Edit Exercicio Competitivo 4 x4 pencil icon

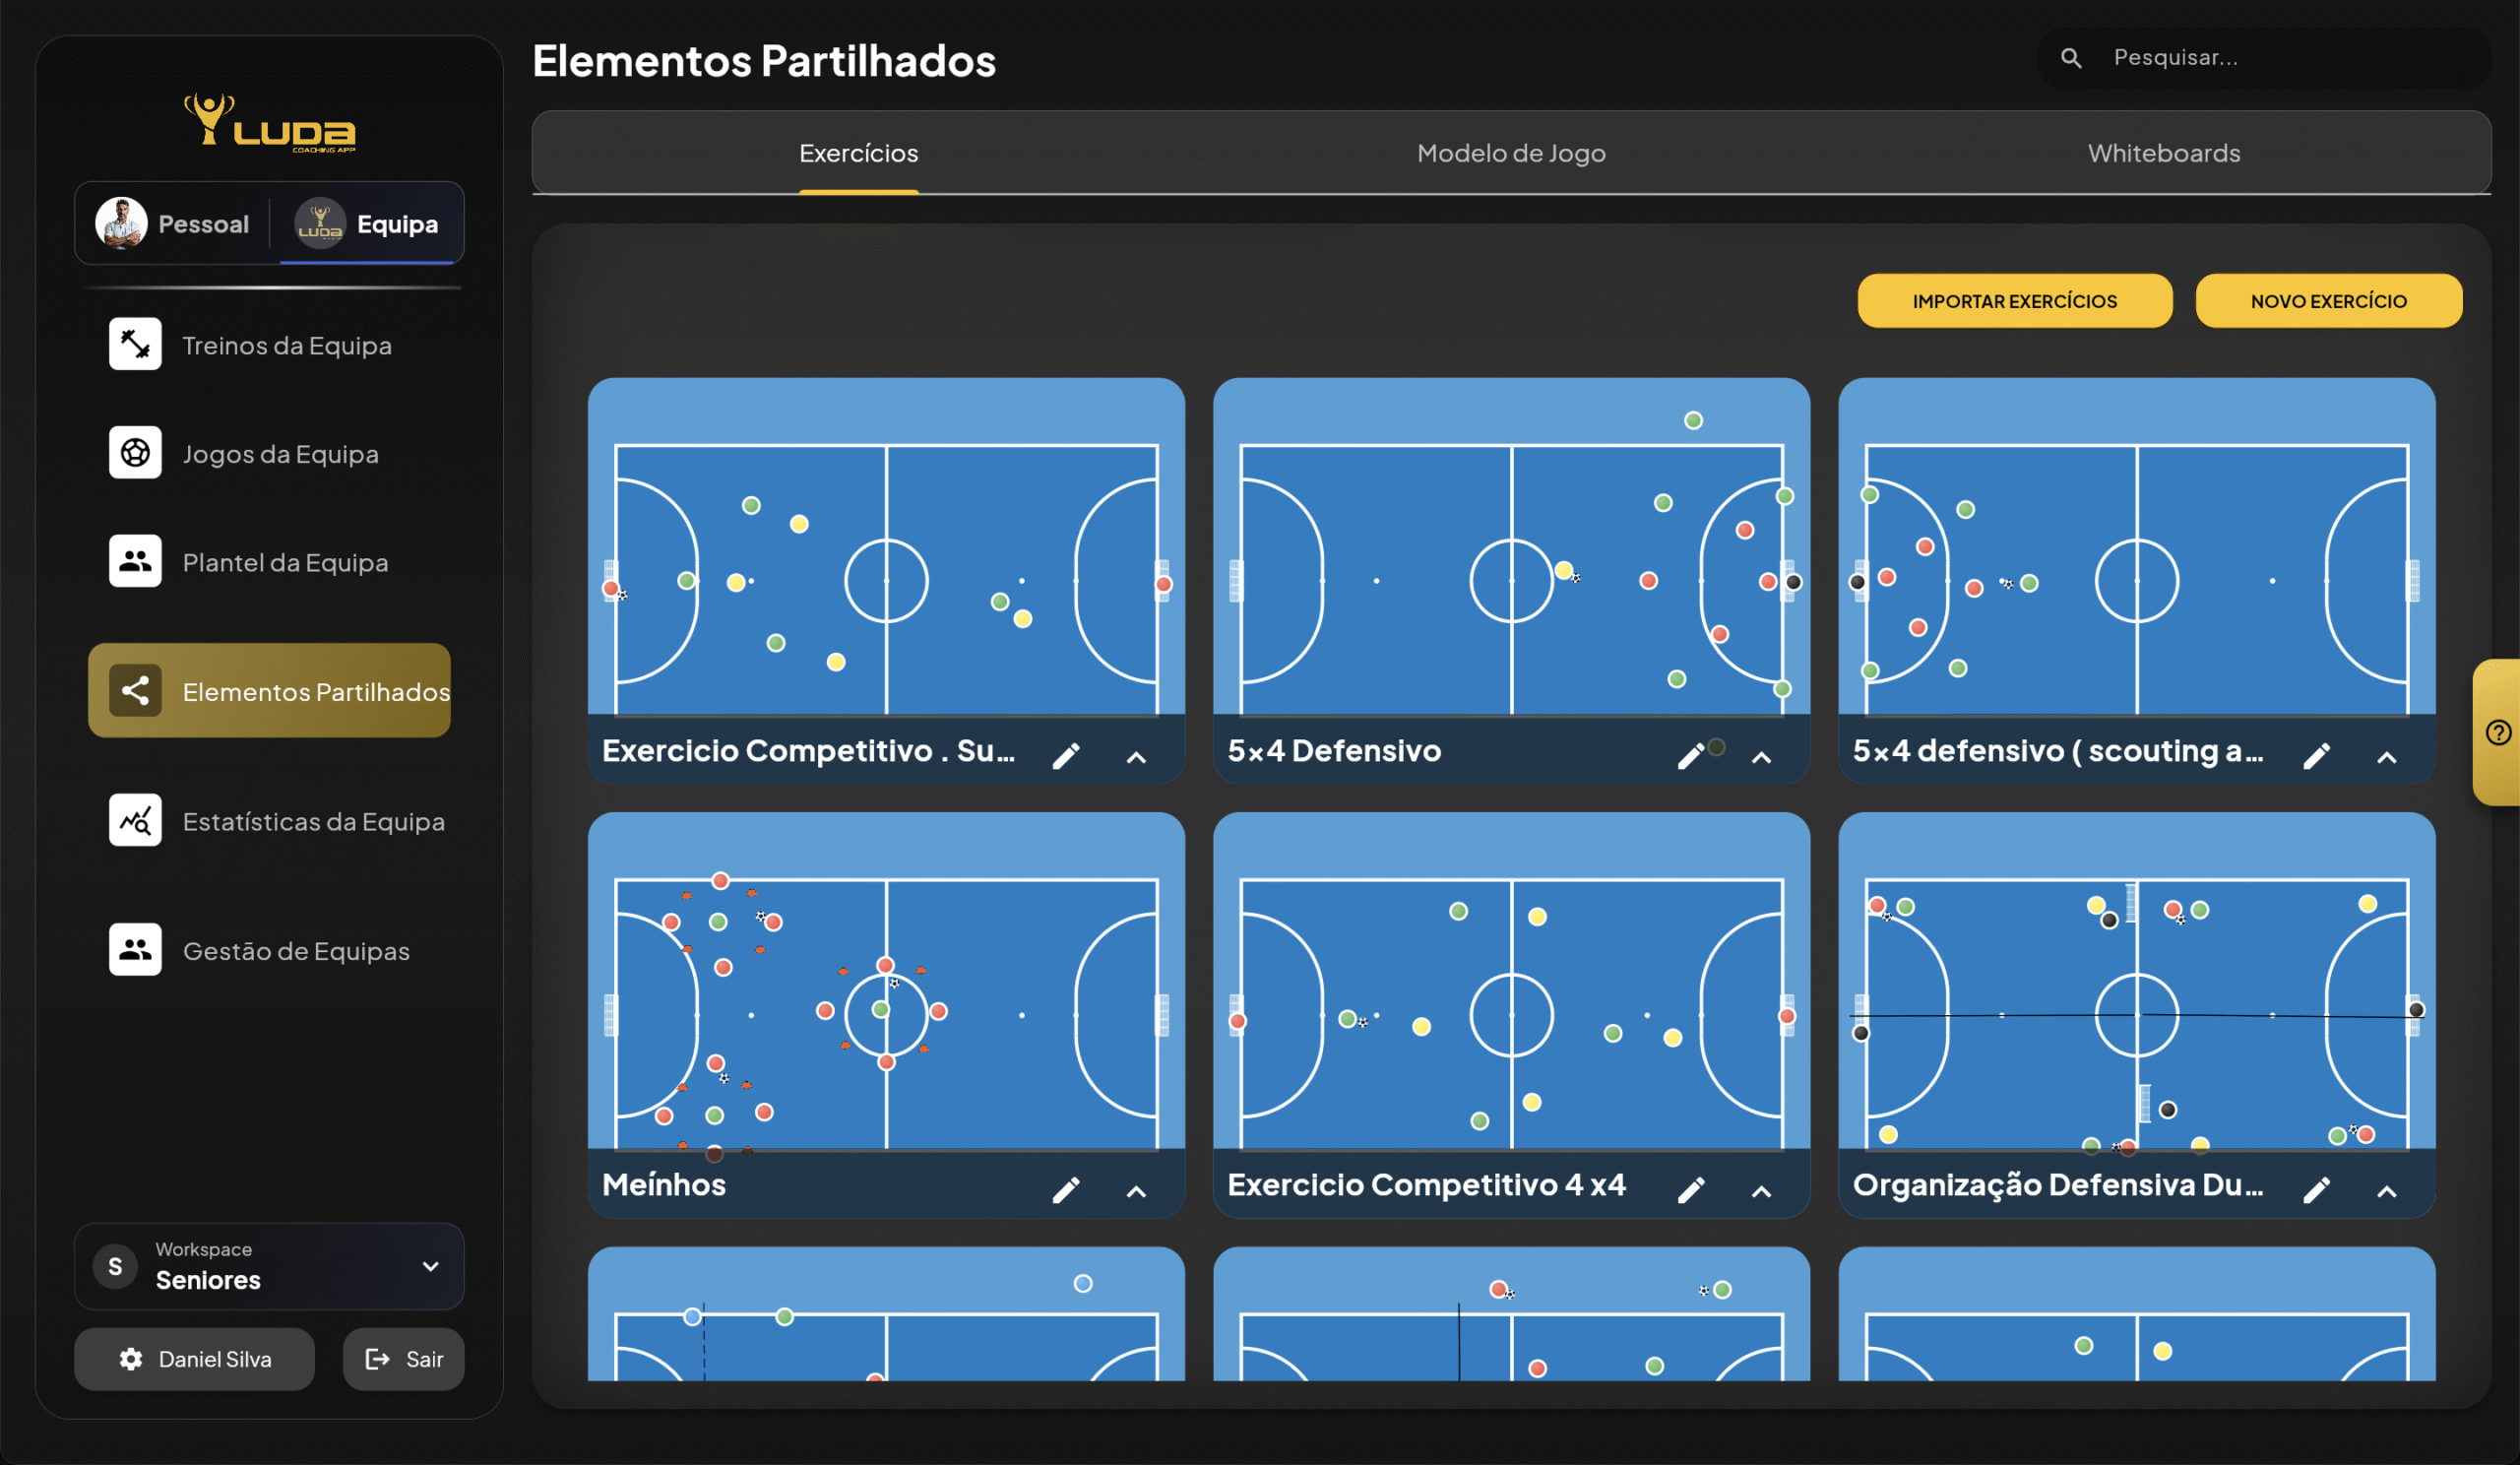[1691, 1190]
